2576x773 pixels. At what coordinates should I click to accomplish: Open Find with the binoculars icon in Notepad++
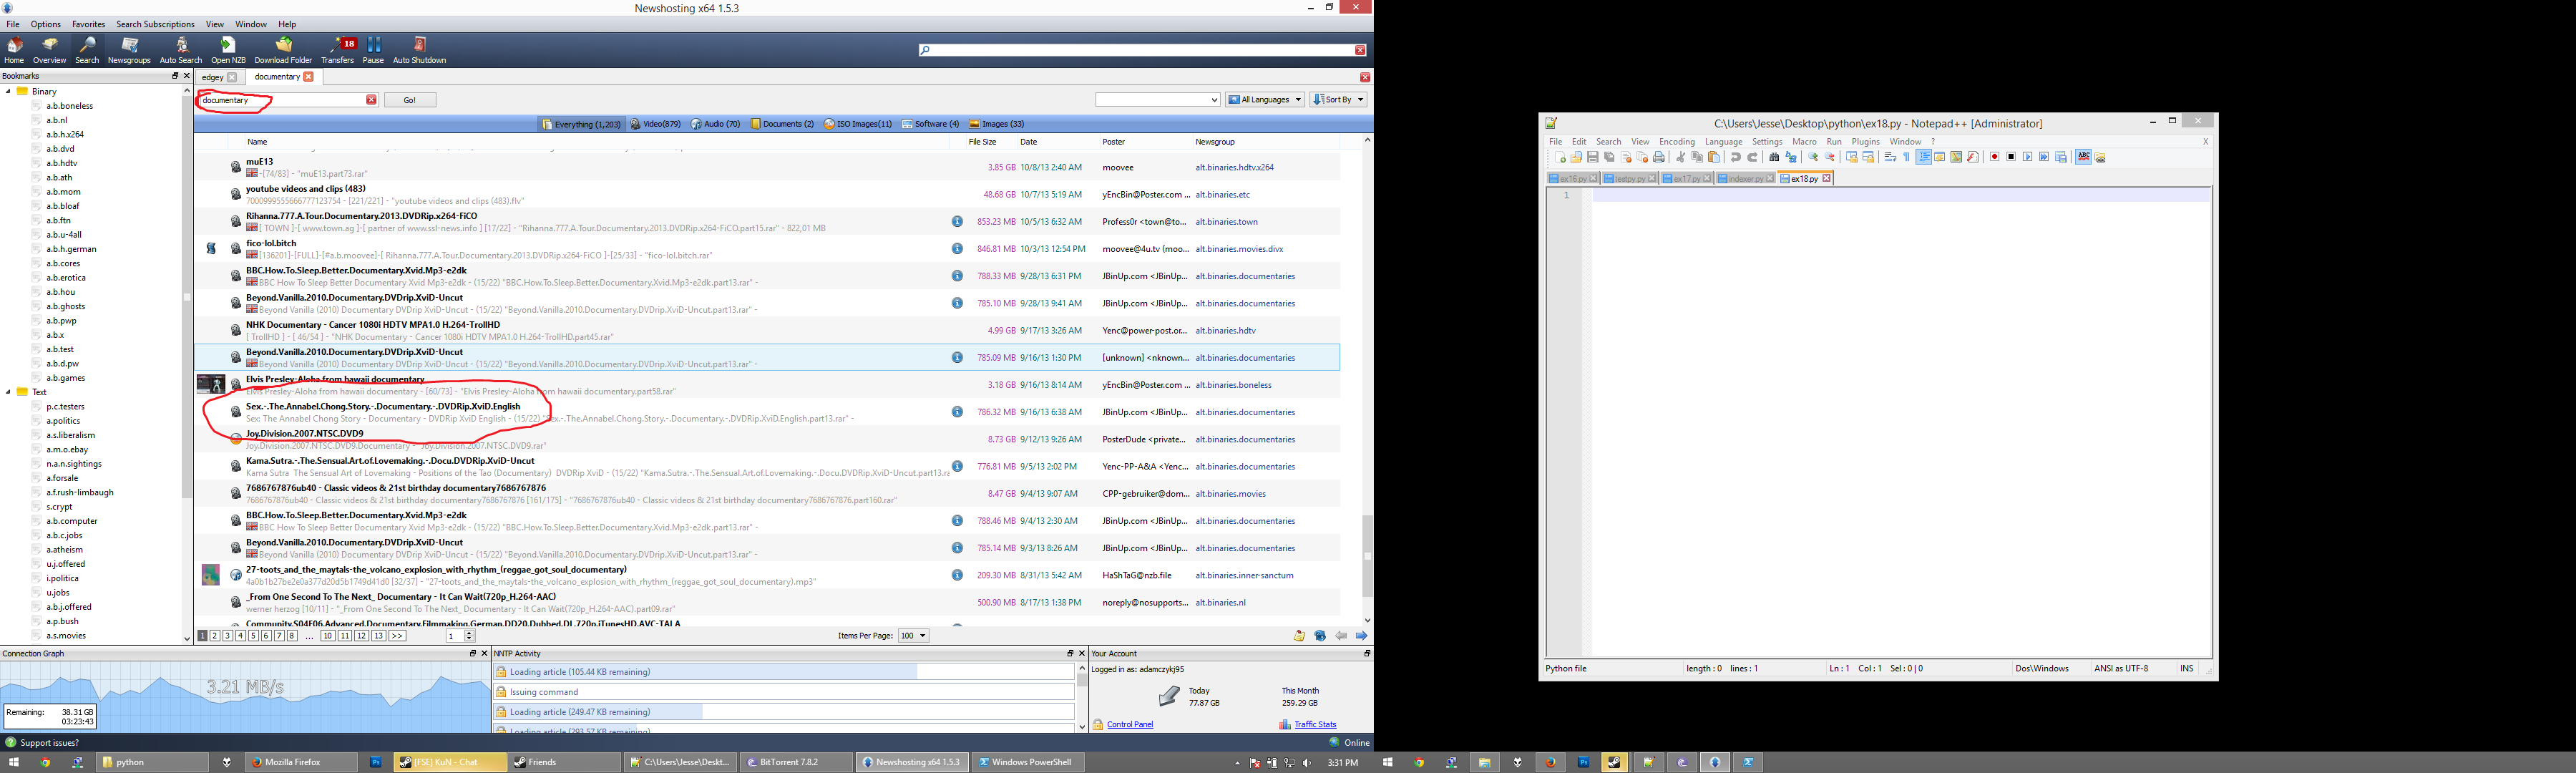[x=1774, y=157]
